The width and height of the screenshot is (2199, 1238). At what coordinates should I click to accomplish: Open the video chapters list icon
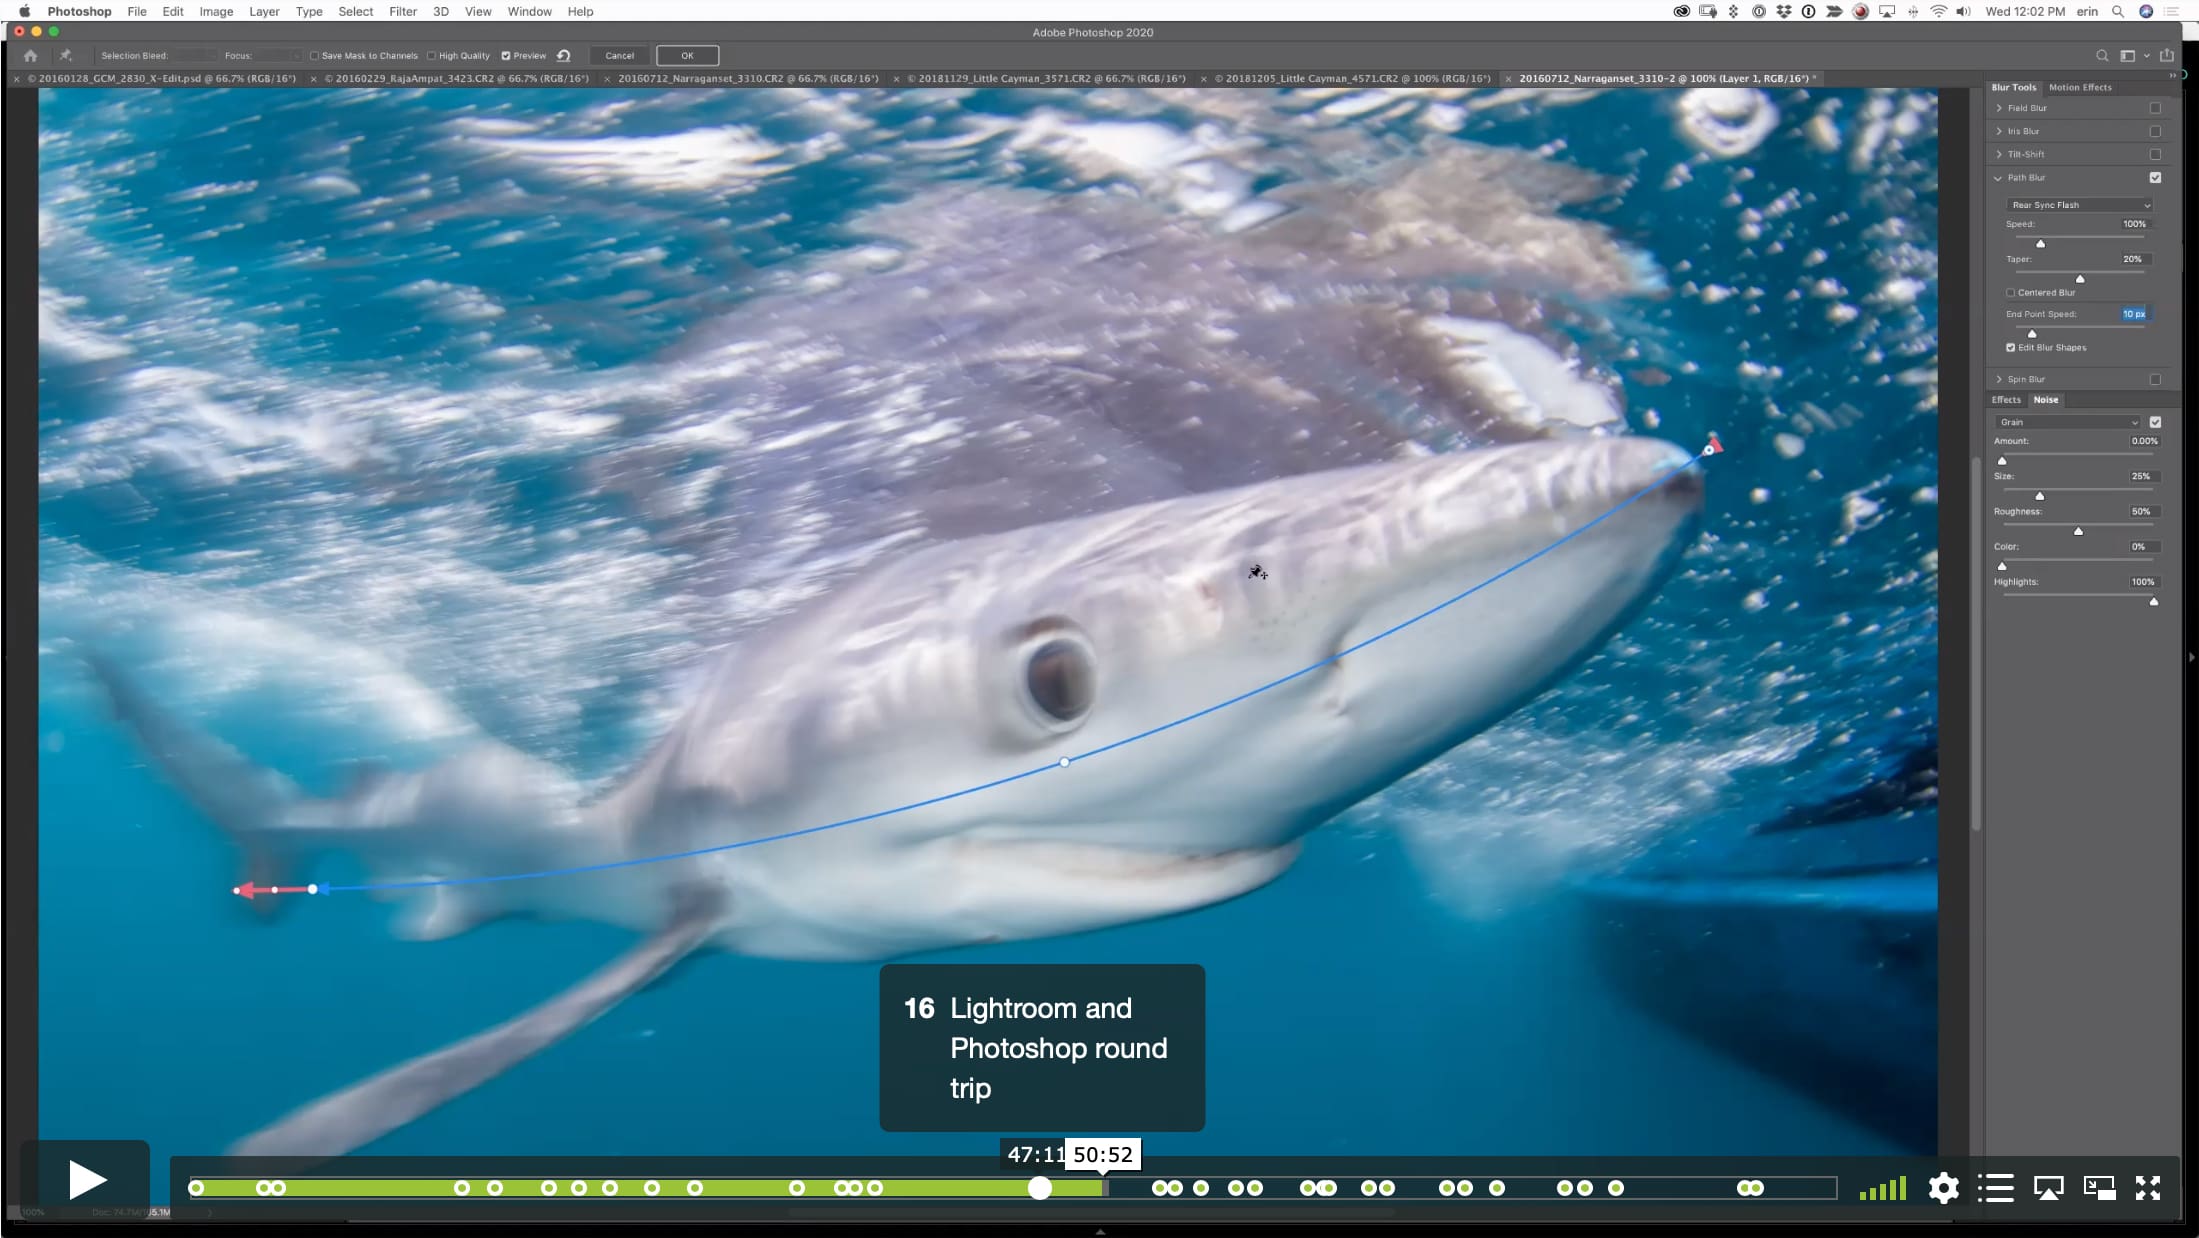(x=1995, y=1188)
